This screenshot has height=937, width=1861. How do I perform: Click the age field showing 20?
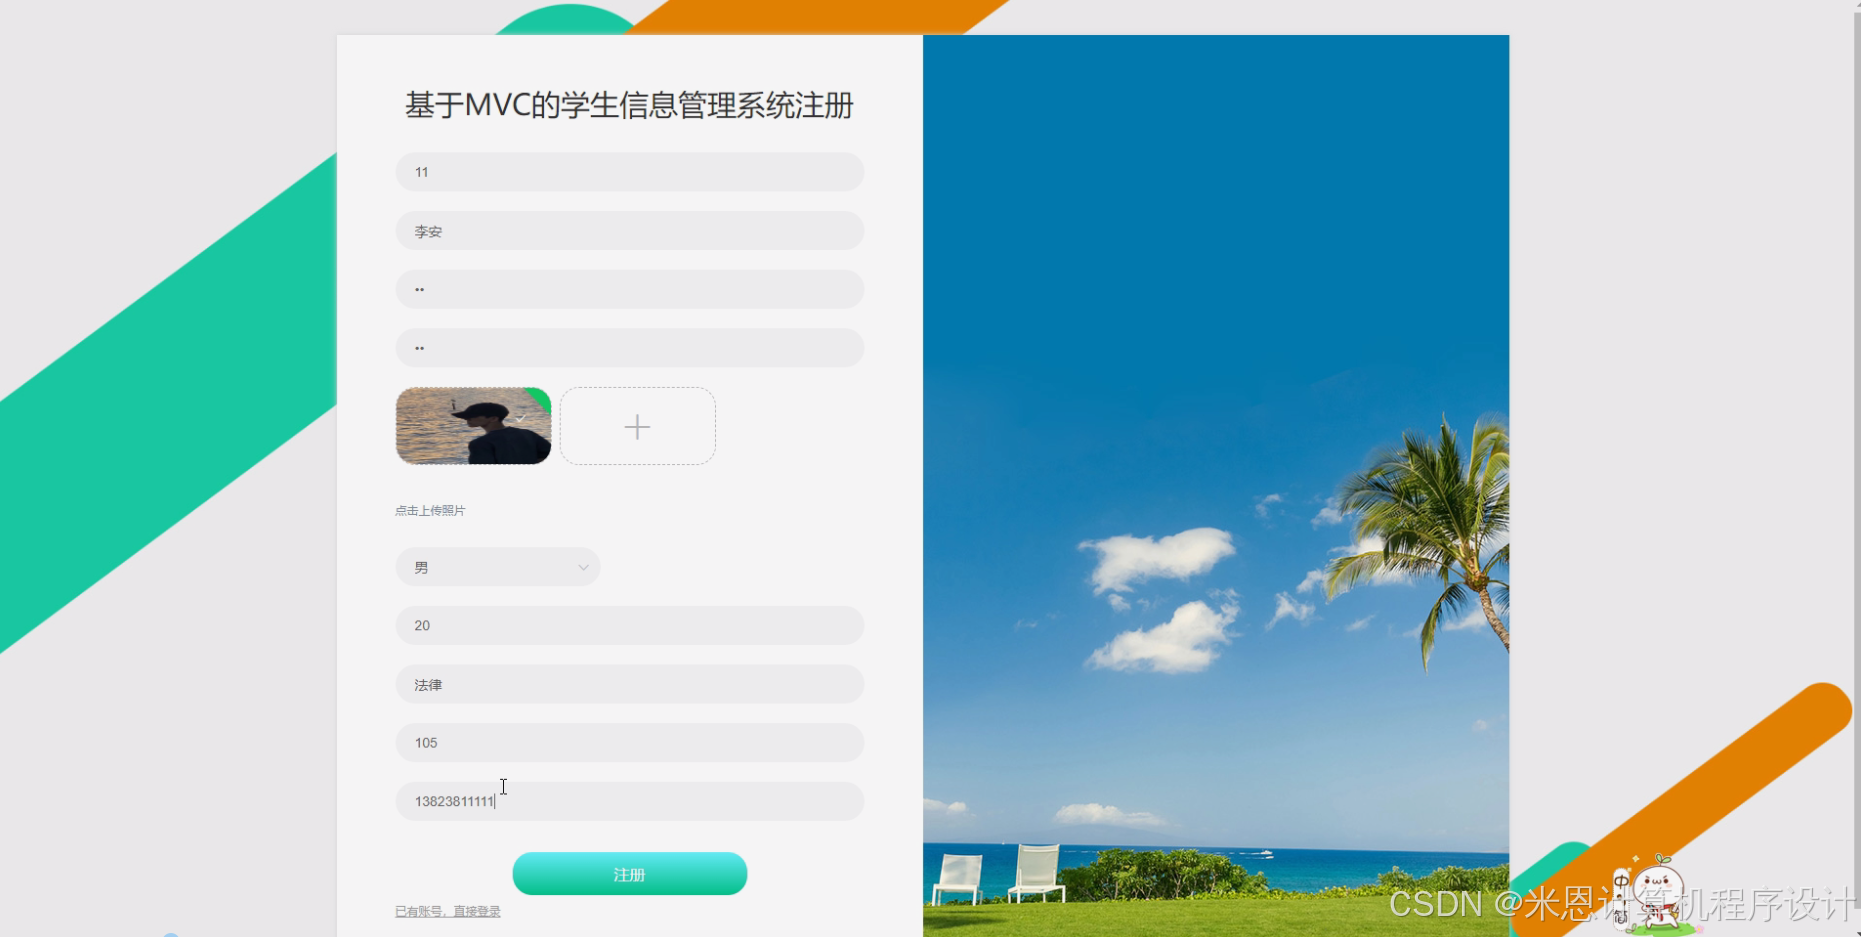tap(629, 625)
